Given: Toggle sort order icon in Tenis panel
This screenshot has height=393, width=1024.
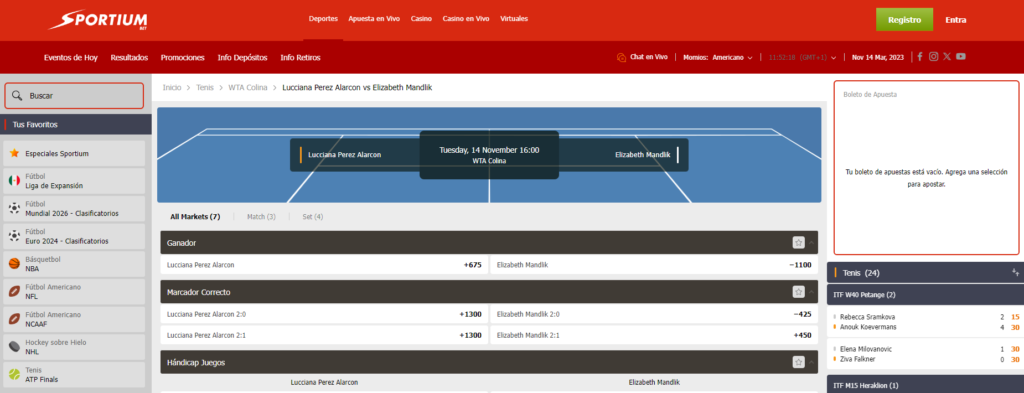Looking at the screenshot, I should coord(1015,272).
